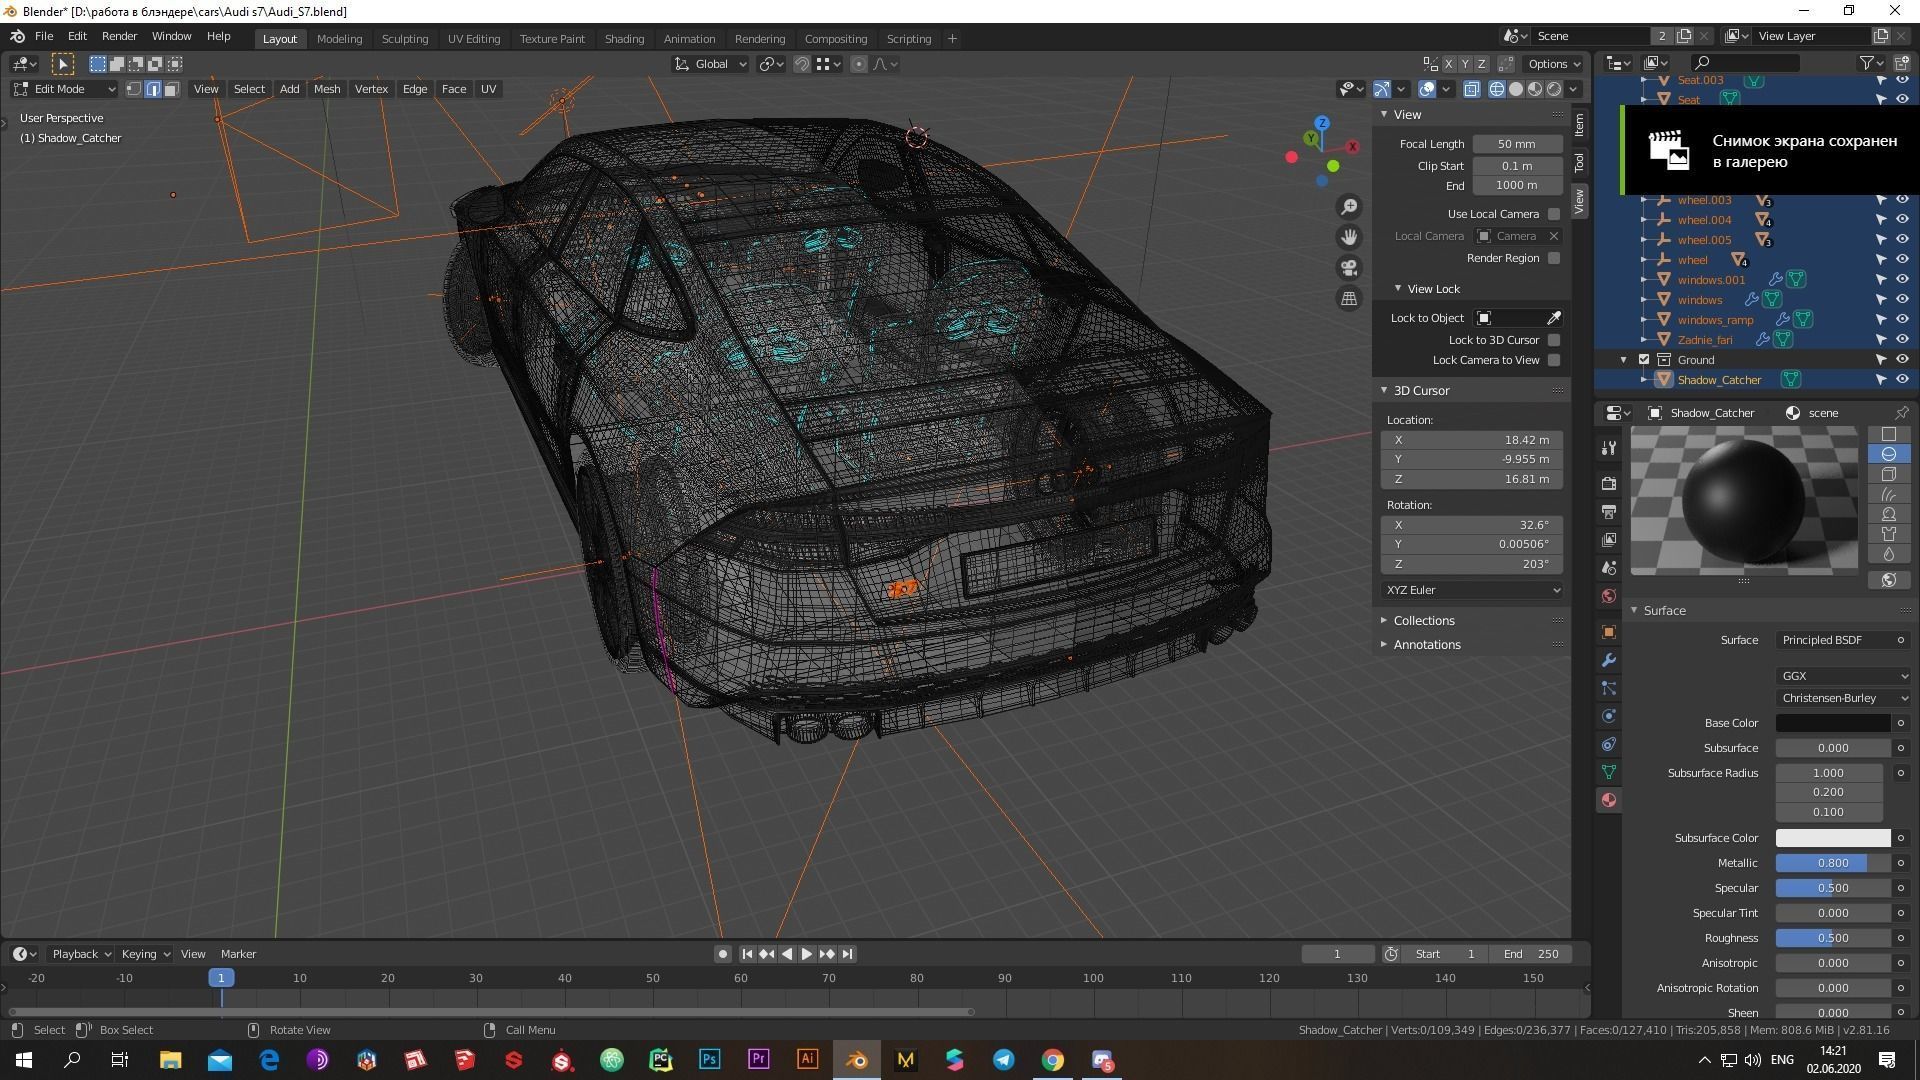Open Render properties tab
The image size is (1920, 1080).
point(1608,484)
